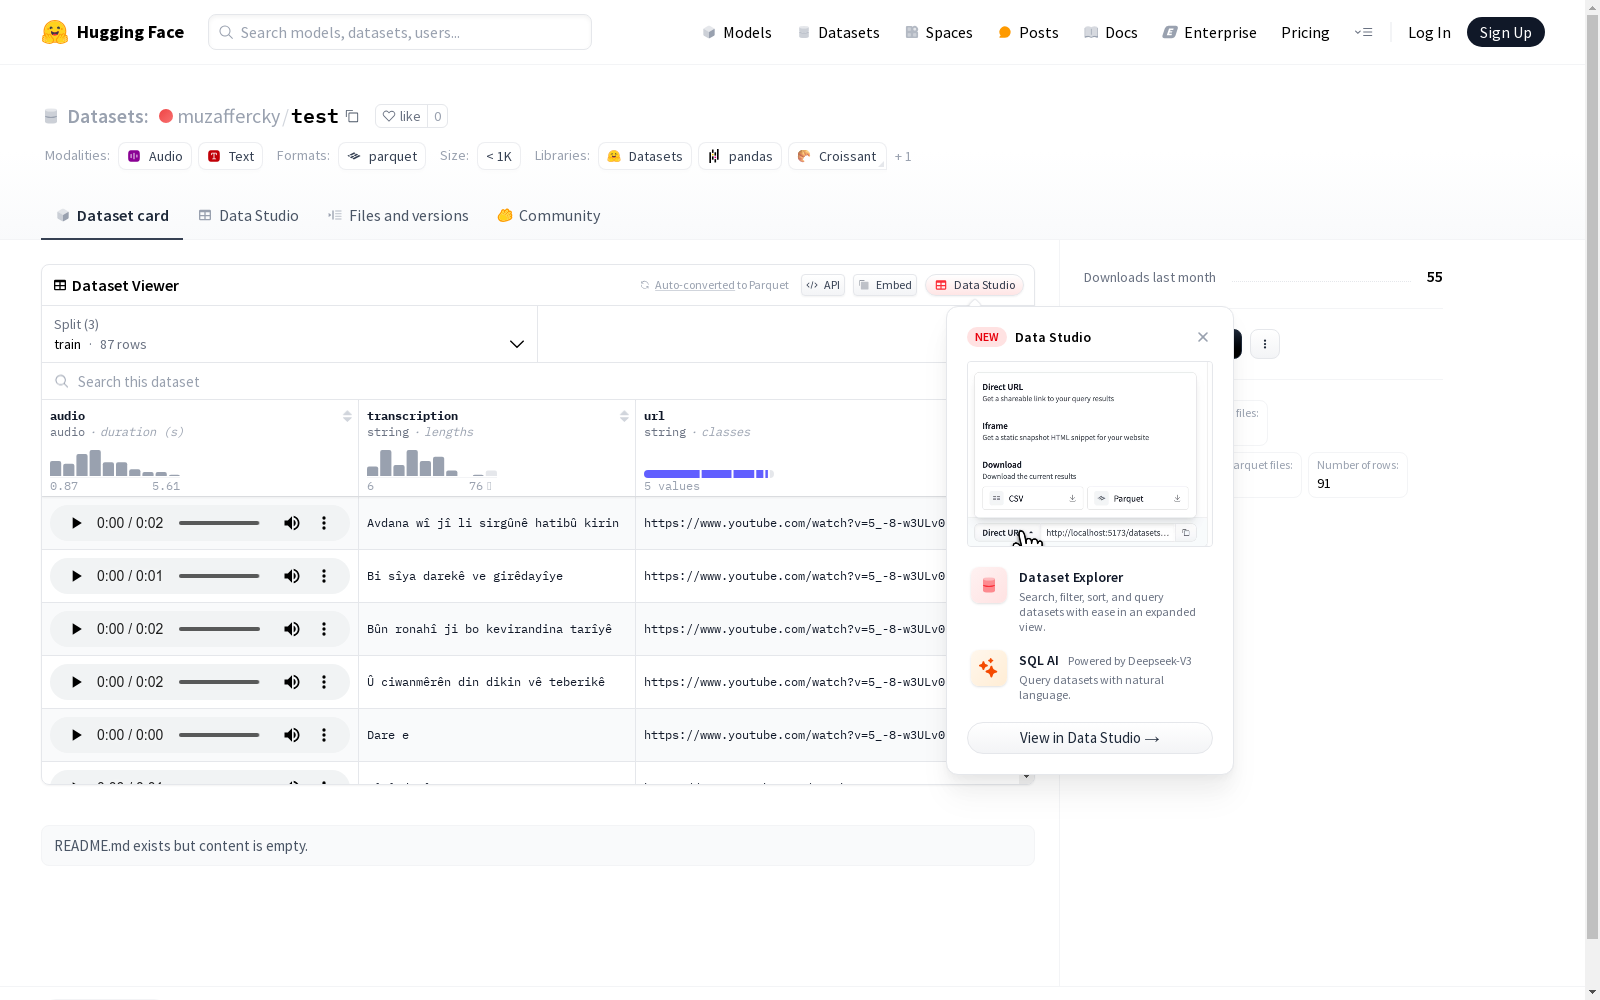The width and height of the screenshot is (1600, 1000).
Task: Mute audio in "Û ciwanmêrên din dikin" row
Action: [x=292, y=682]
